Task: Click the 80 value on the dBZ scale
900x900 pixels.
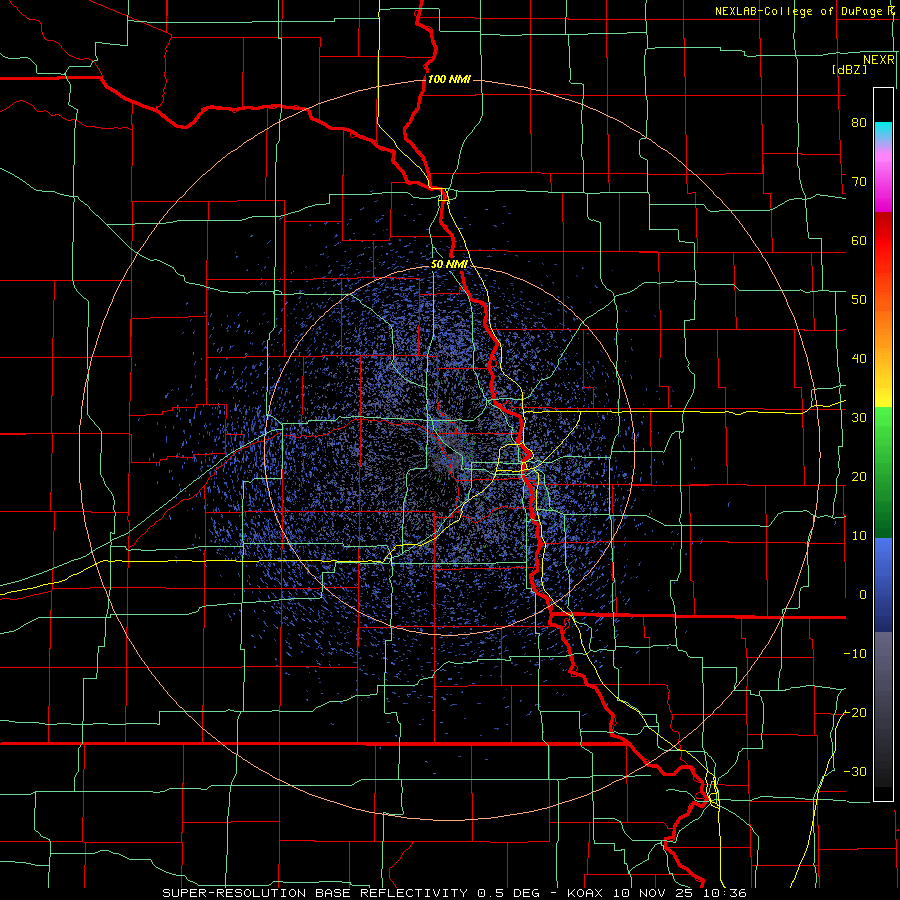Action: pos(859,123)
